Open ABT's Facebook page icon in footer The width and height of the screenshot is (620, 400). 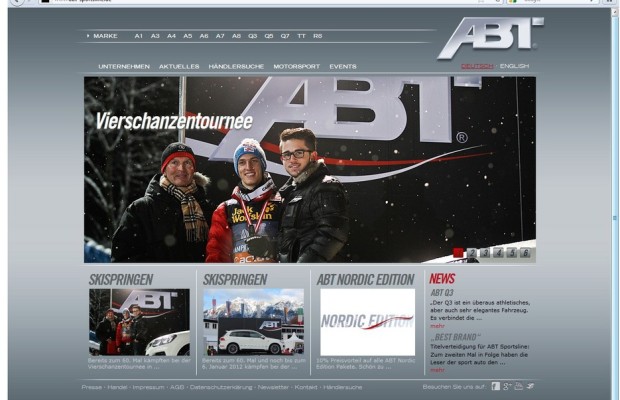[495, 386]
